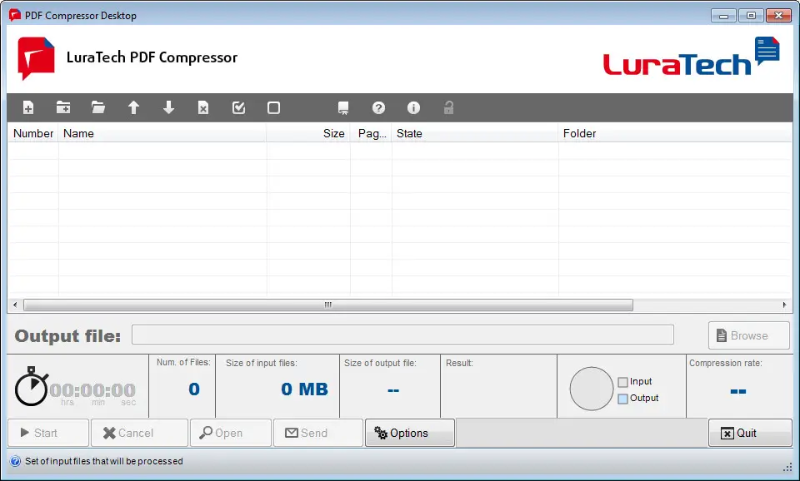Image resolution: width=800 pixels, height=481 pixels.
Task: Move file down with the down arrow
Action: 168,108
